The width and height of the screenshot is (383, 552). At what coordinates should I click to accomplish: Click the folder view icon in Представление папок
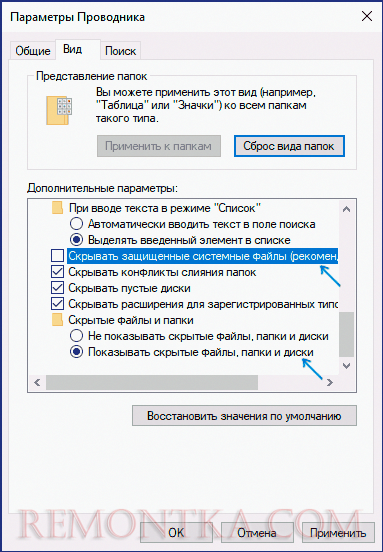[x=59, y=111]
